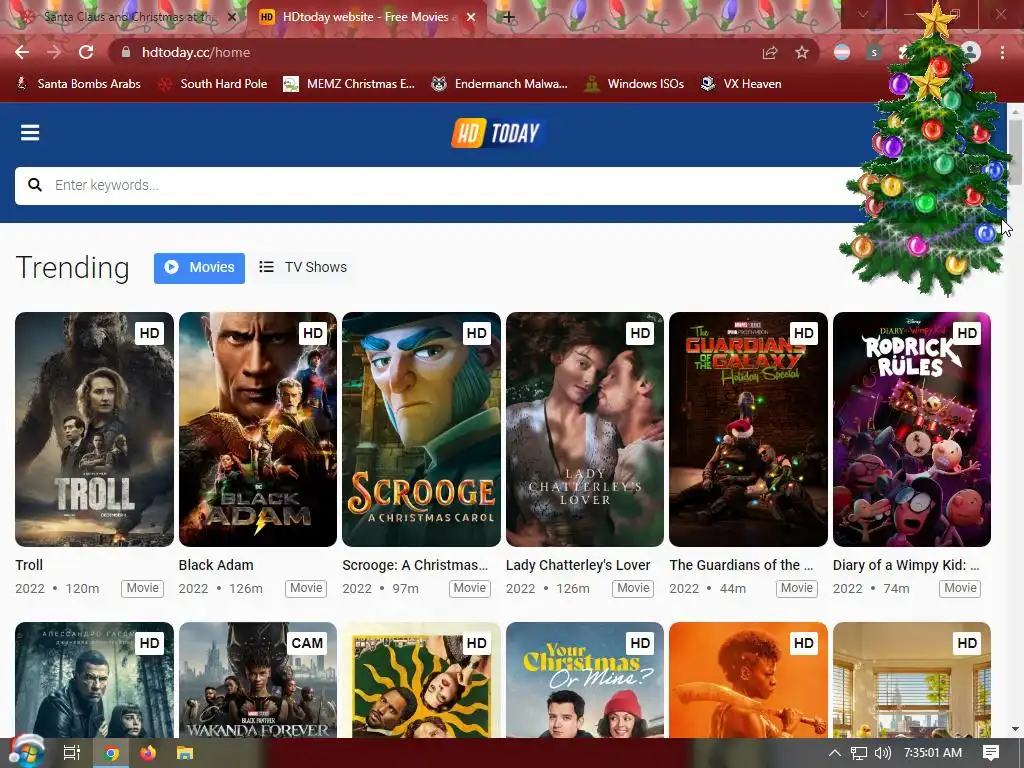Image resolution: width=1024 pixels, height=768 pixels.
Task: Open File Explorer from the taskbar
Action: [185, 753]
